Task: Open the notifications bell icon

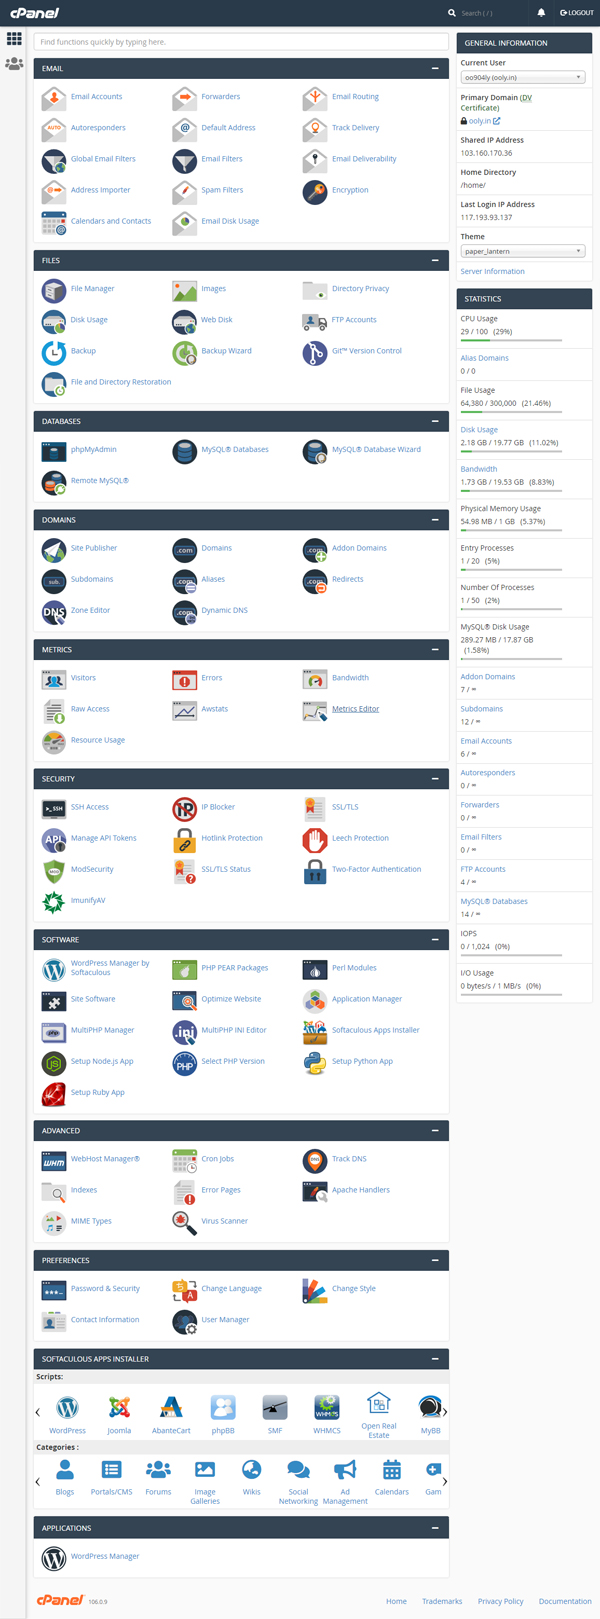Action: (x=541, y=13)
